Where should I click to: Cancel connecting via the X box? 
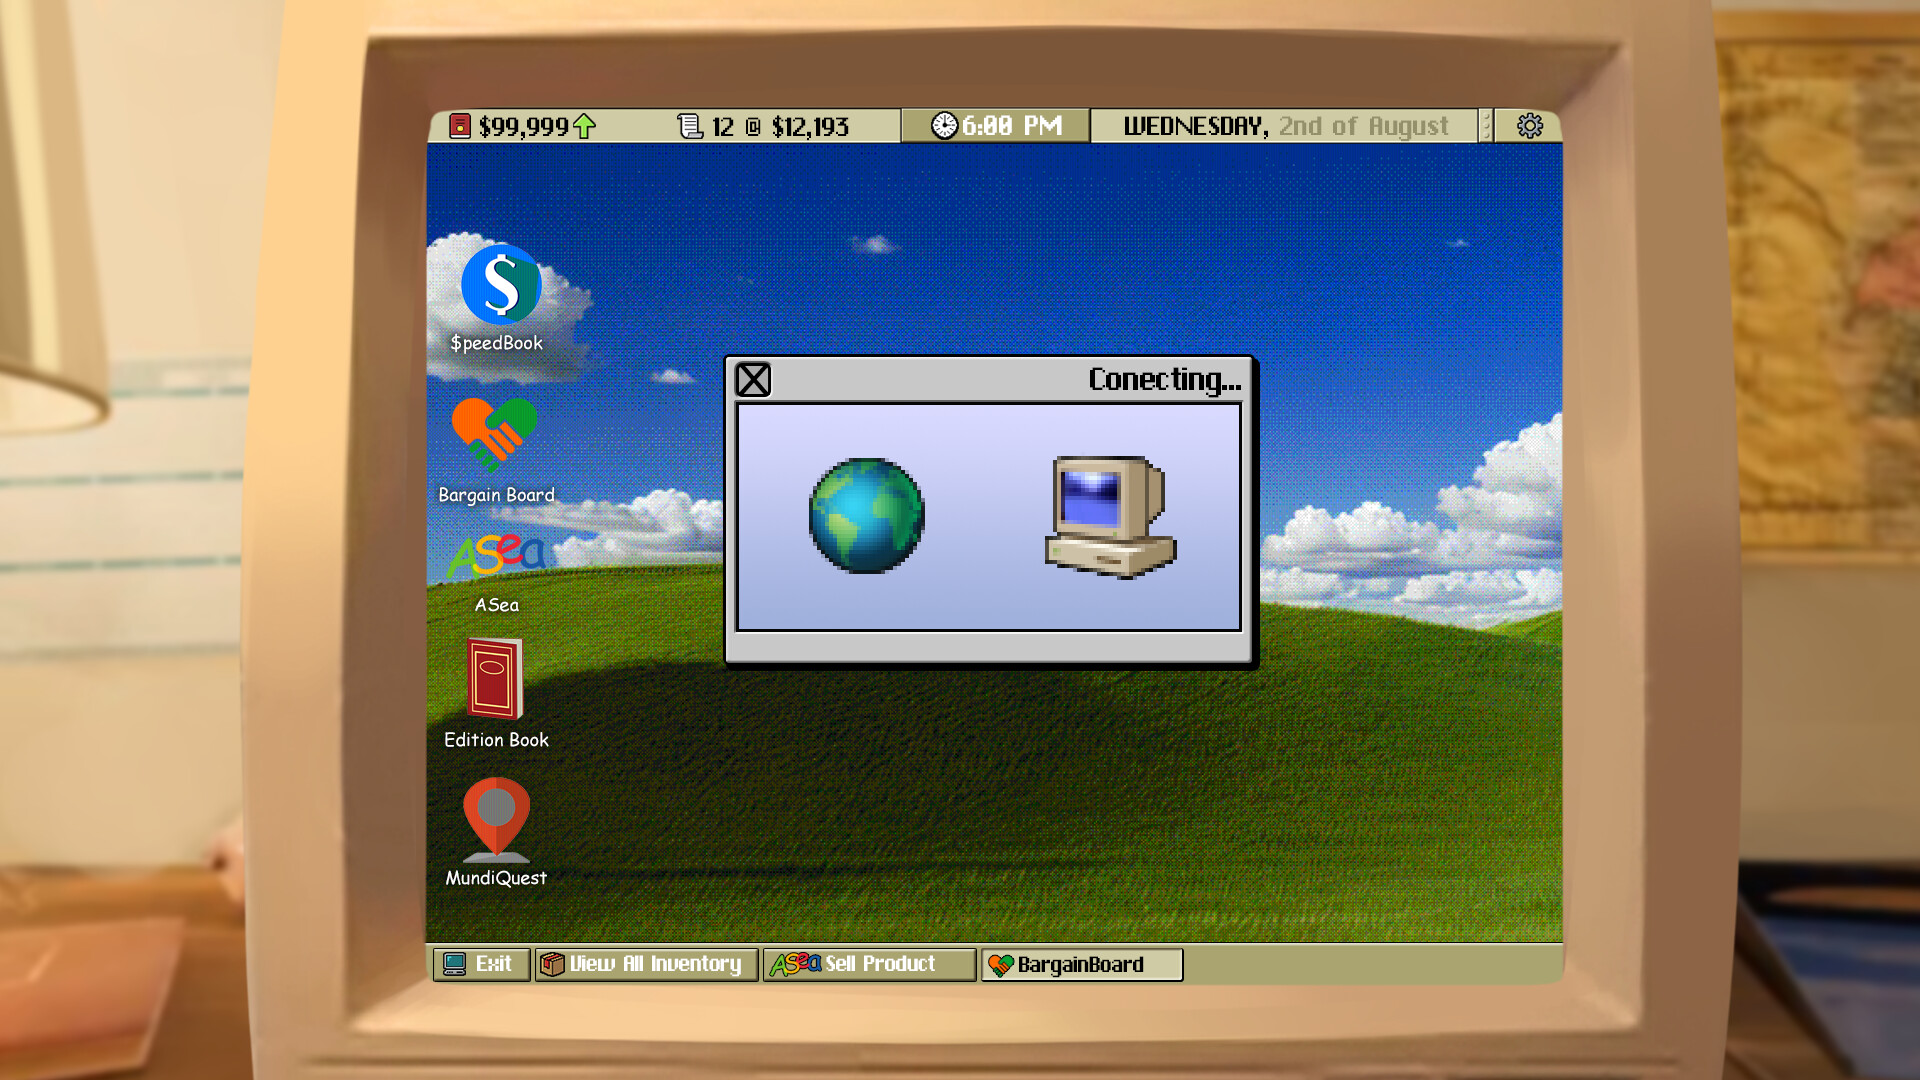(x=754, y=379)
